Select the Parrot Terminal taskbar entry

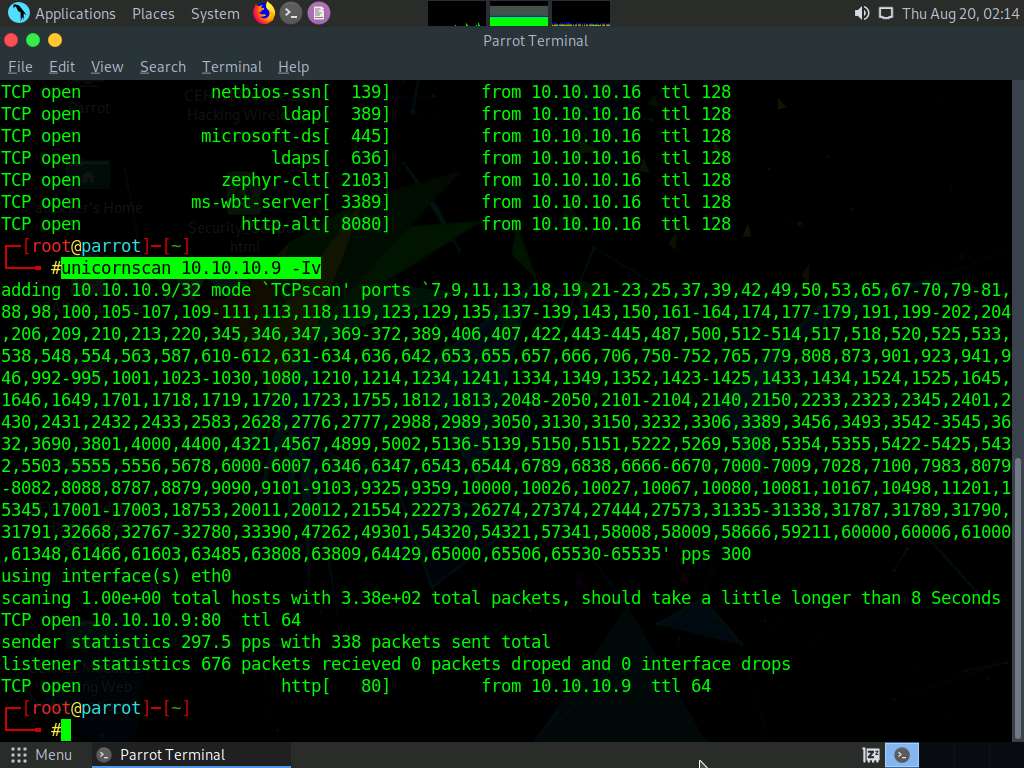click(x=191, y=755)
